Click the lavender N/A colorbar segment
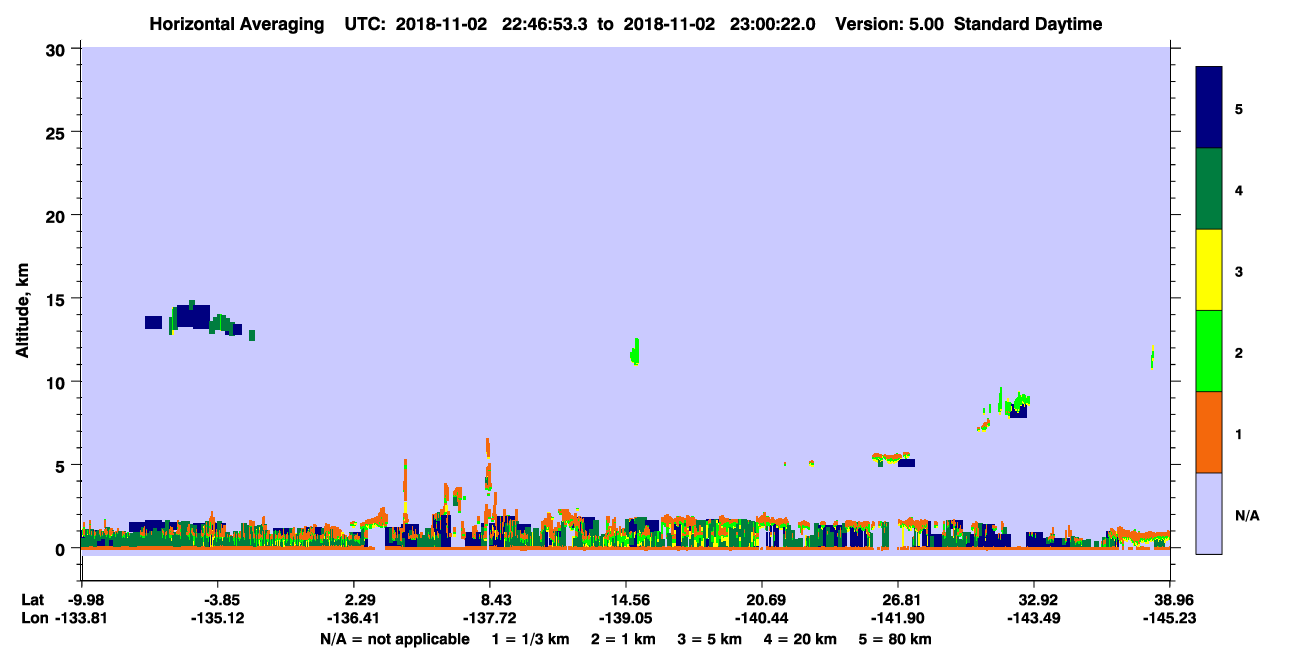This screenshot has height=667, width=1300. click(x=1209, y=513)
